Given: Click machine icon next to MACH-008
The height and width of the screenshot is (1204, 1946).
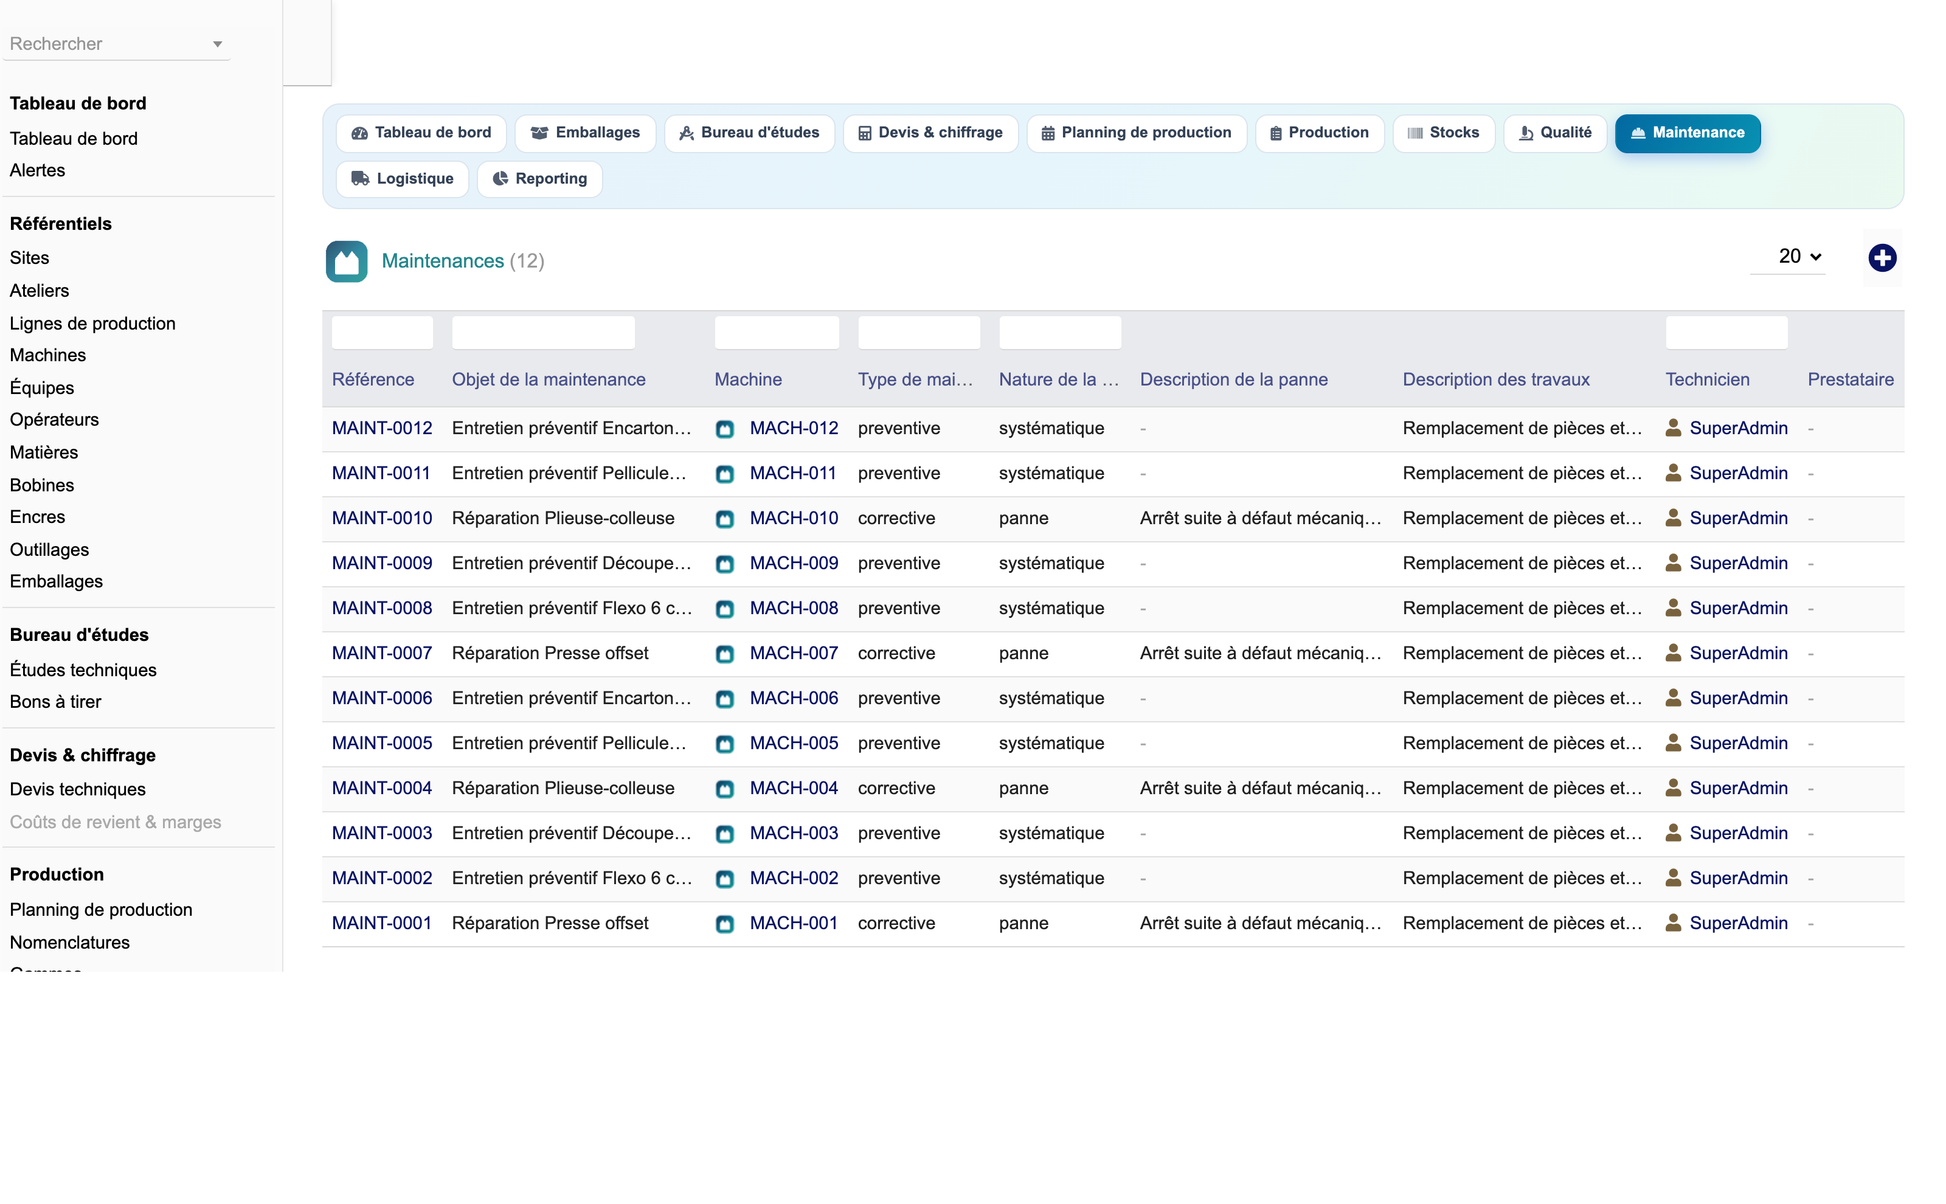Looking at the screenshot, I should [x=725, y=609].
